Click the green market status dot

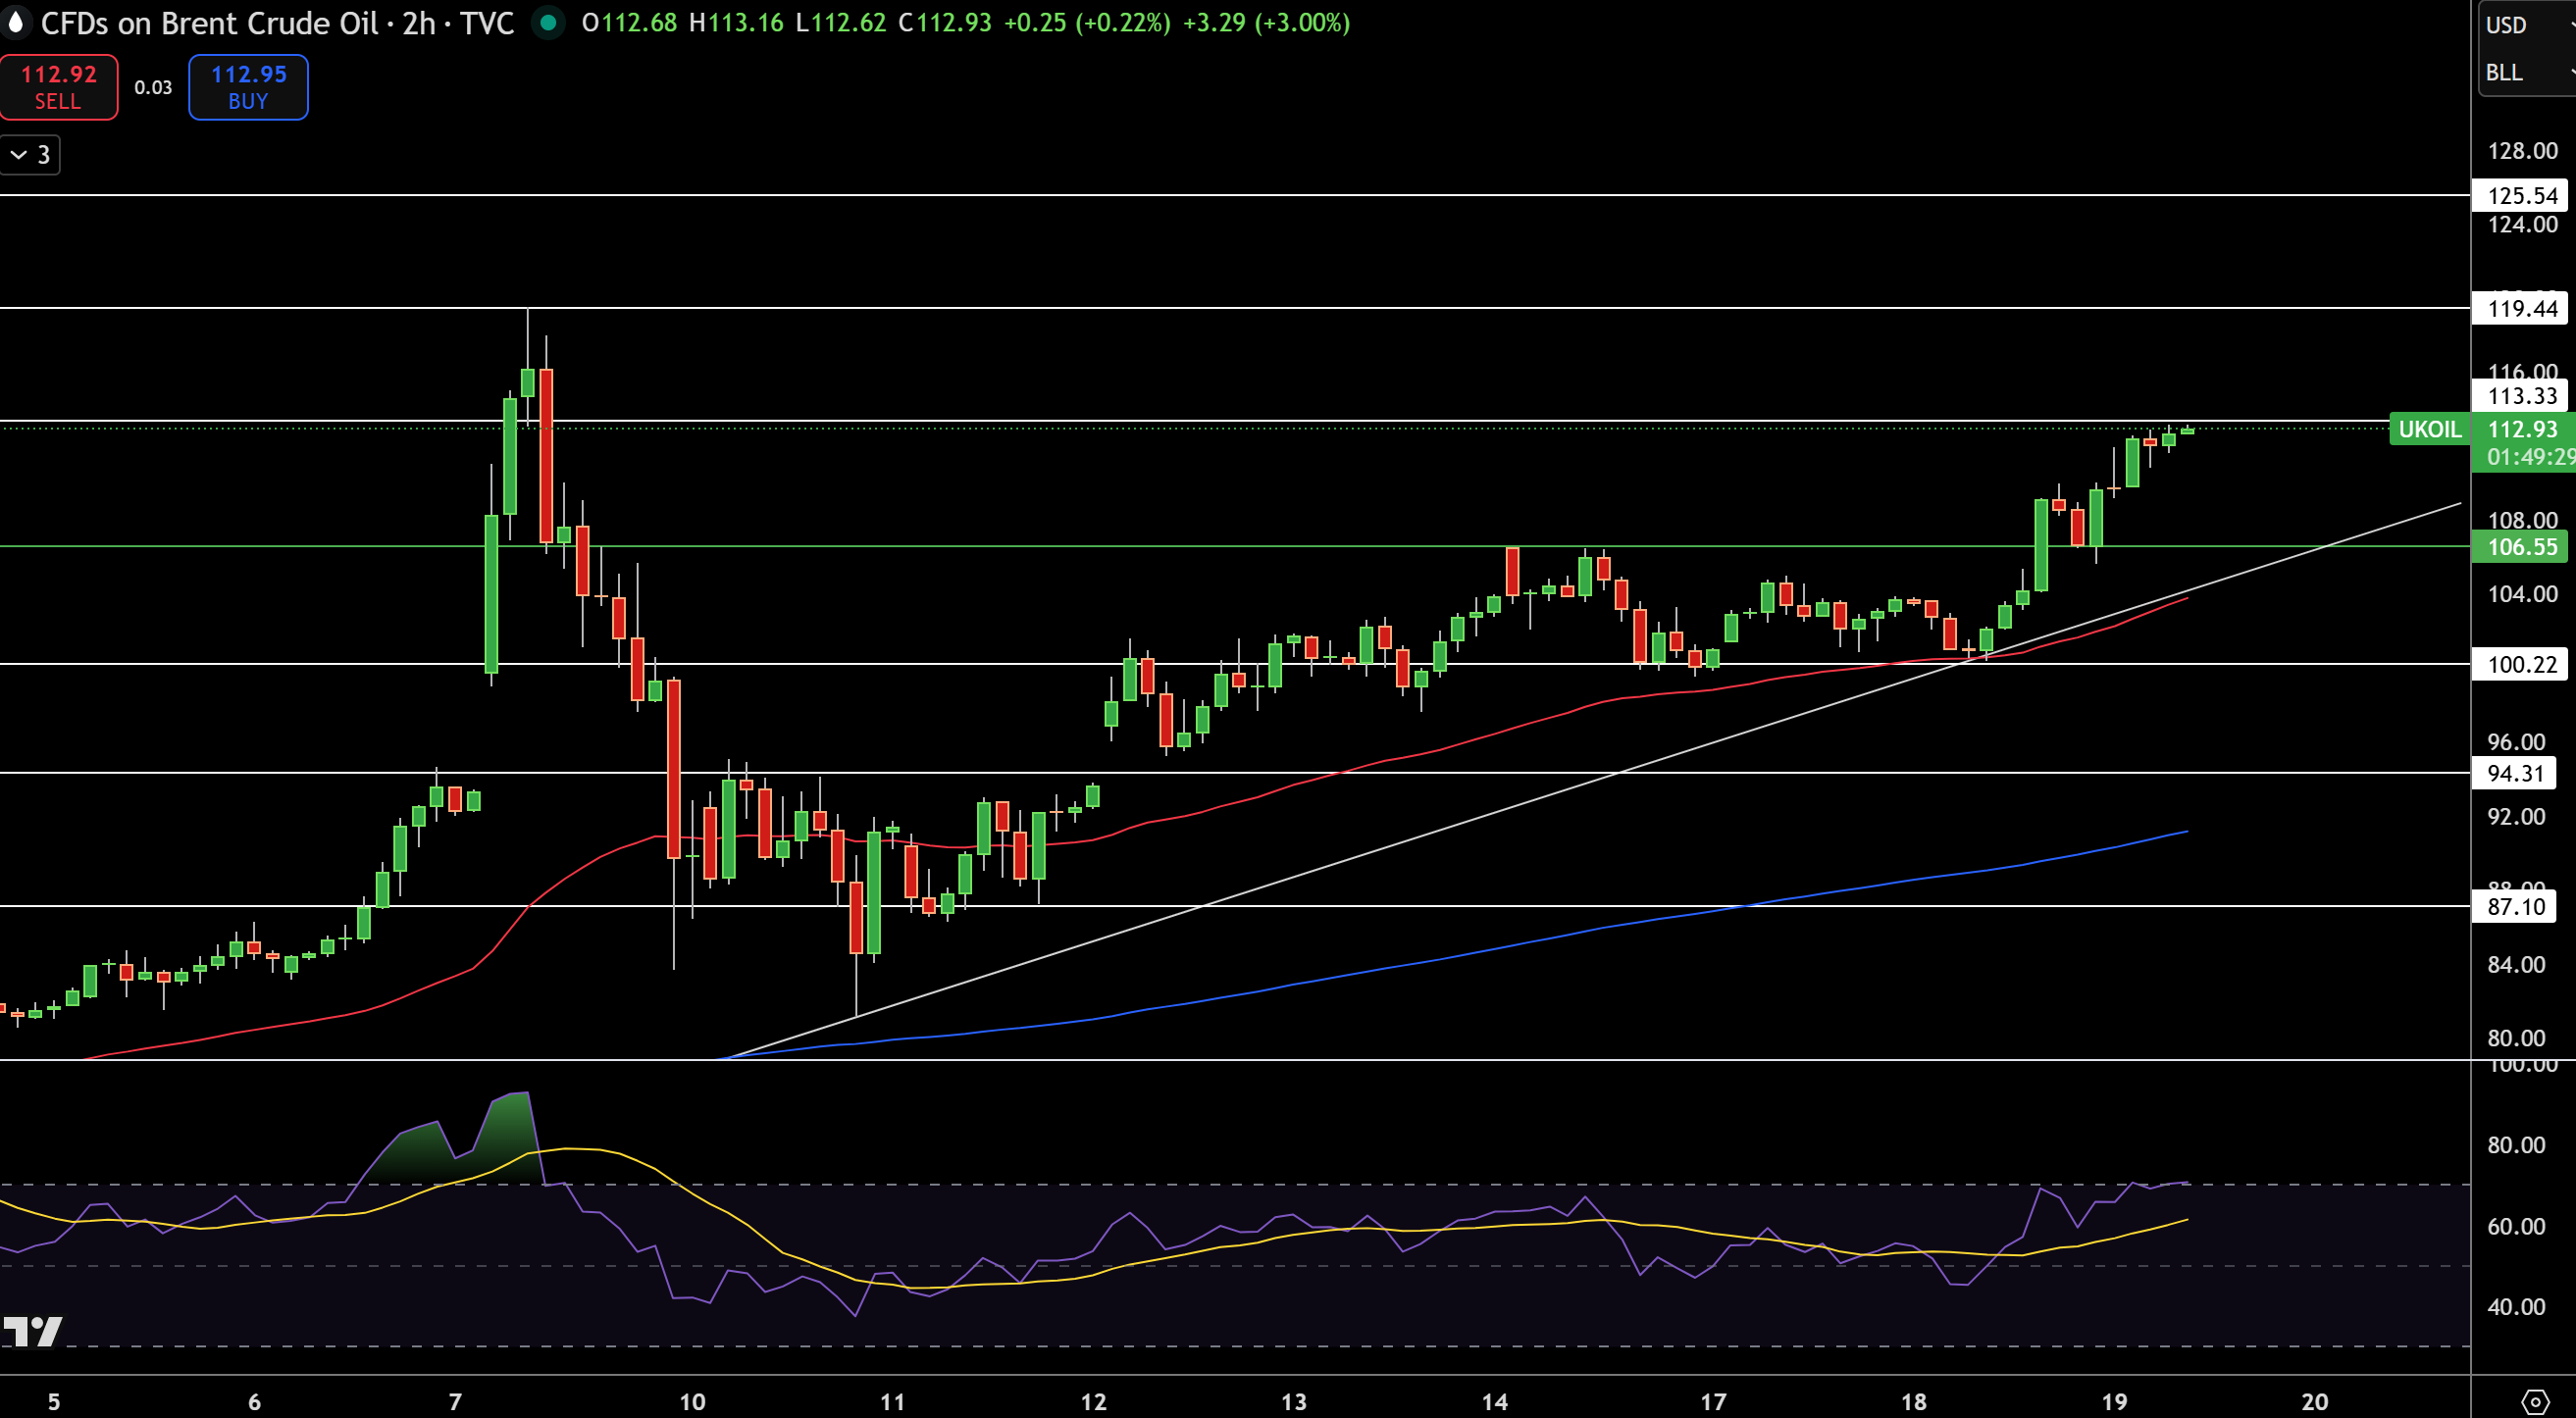(548, 22)
